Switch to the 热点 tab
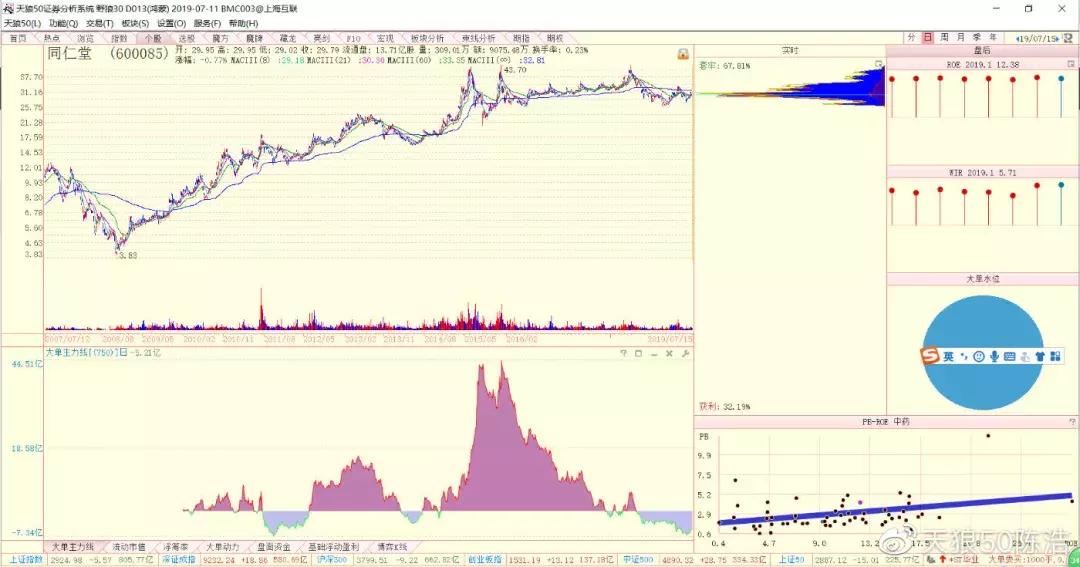 pyautogui.click(x=52, y=39)
